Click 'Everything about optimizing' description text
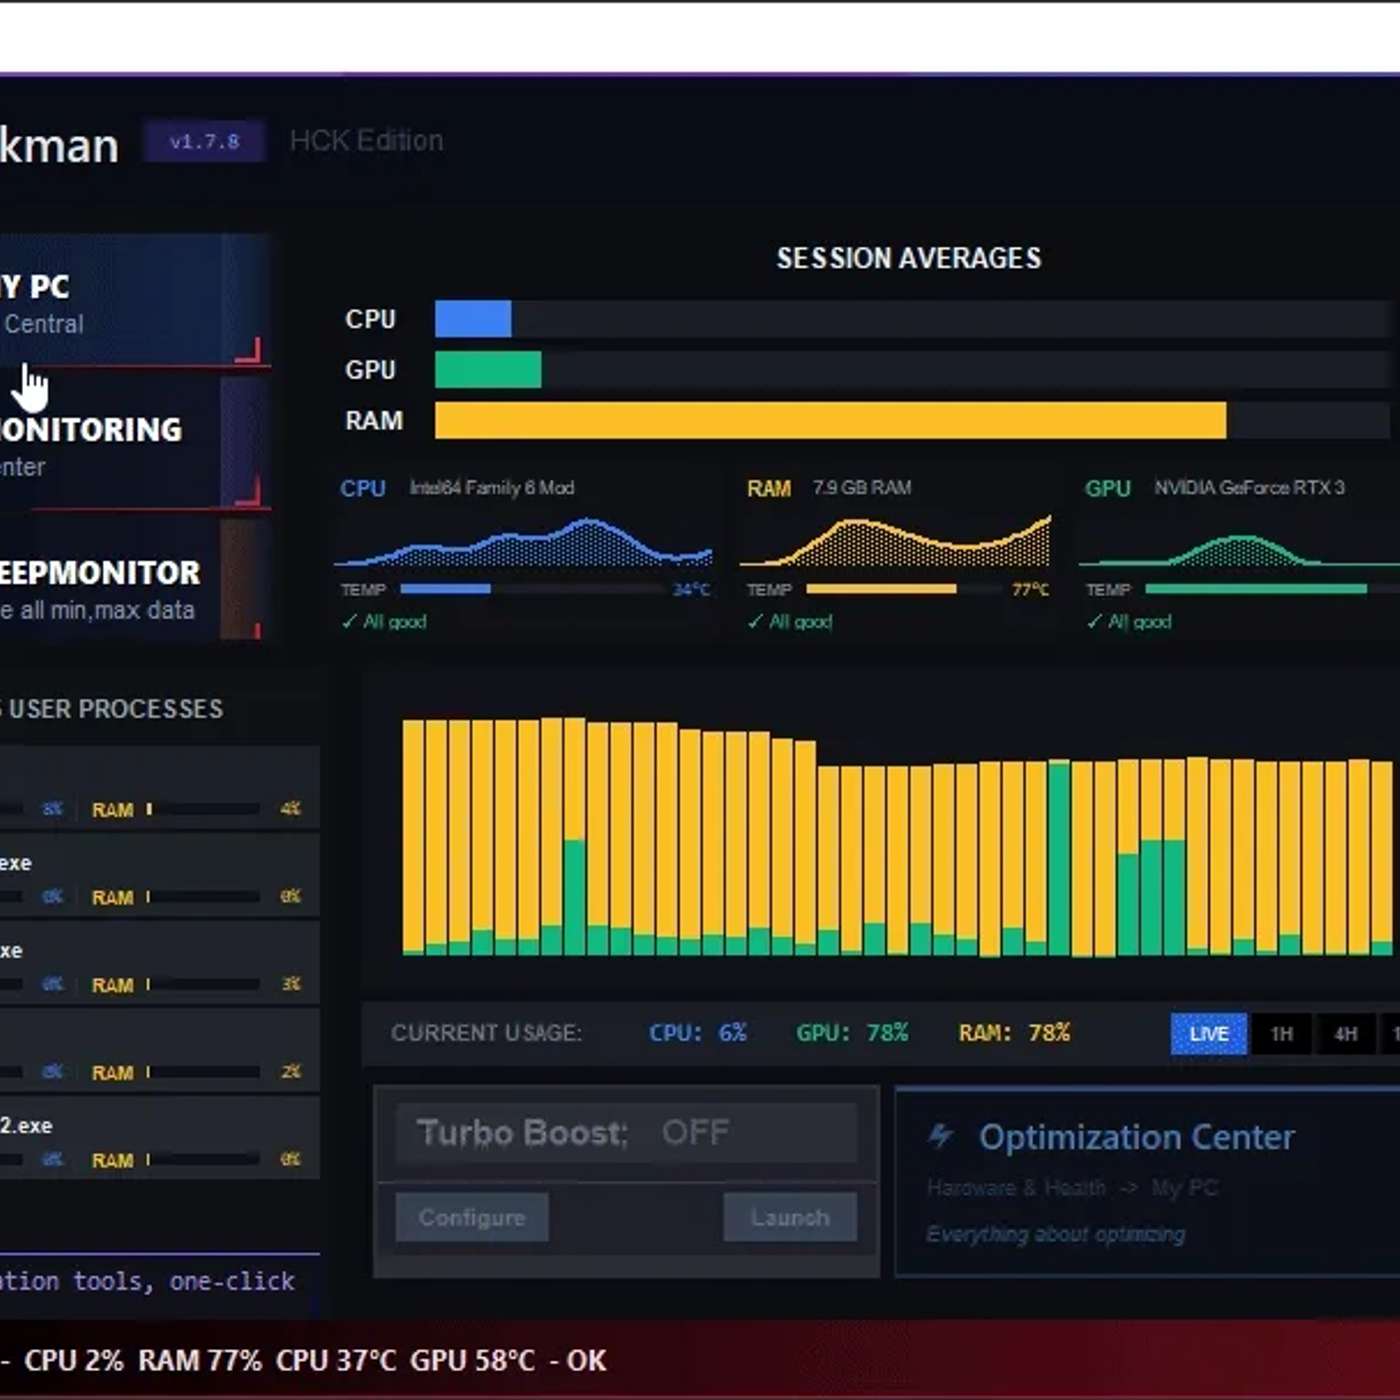 1055,1235
